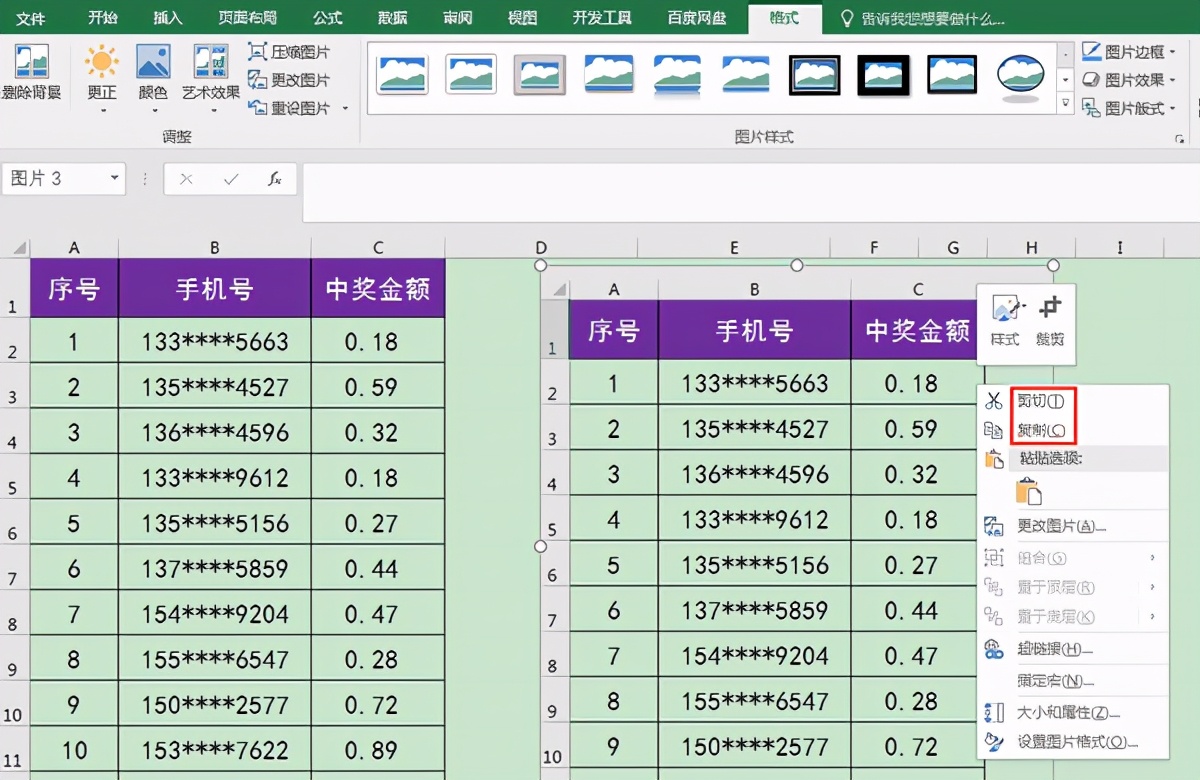Select 剪切 (Cut) in the context menu
The image size is (1200, 780).
pyautogui.click(x=1042, y=401)
